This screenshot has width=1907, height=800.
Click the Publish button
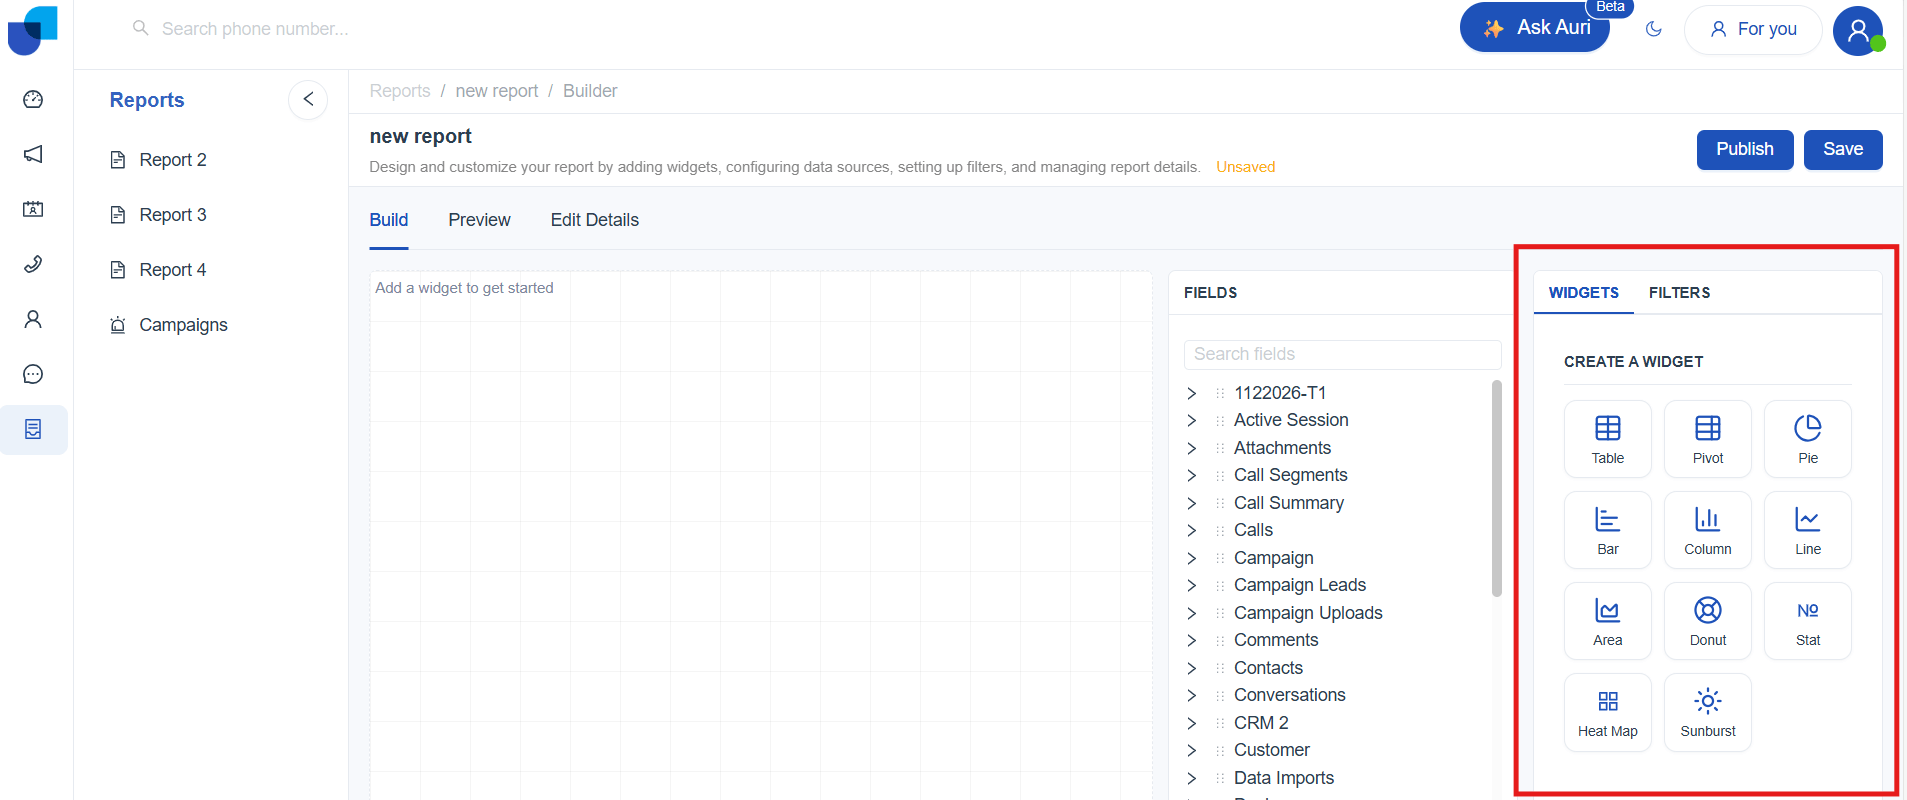1744,150
